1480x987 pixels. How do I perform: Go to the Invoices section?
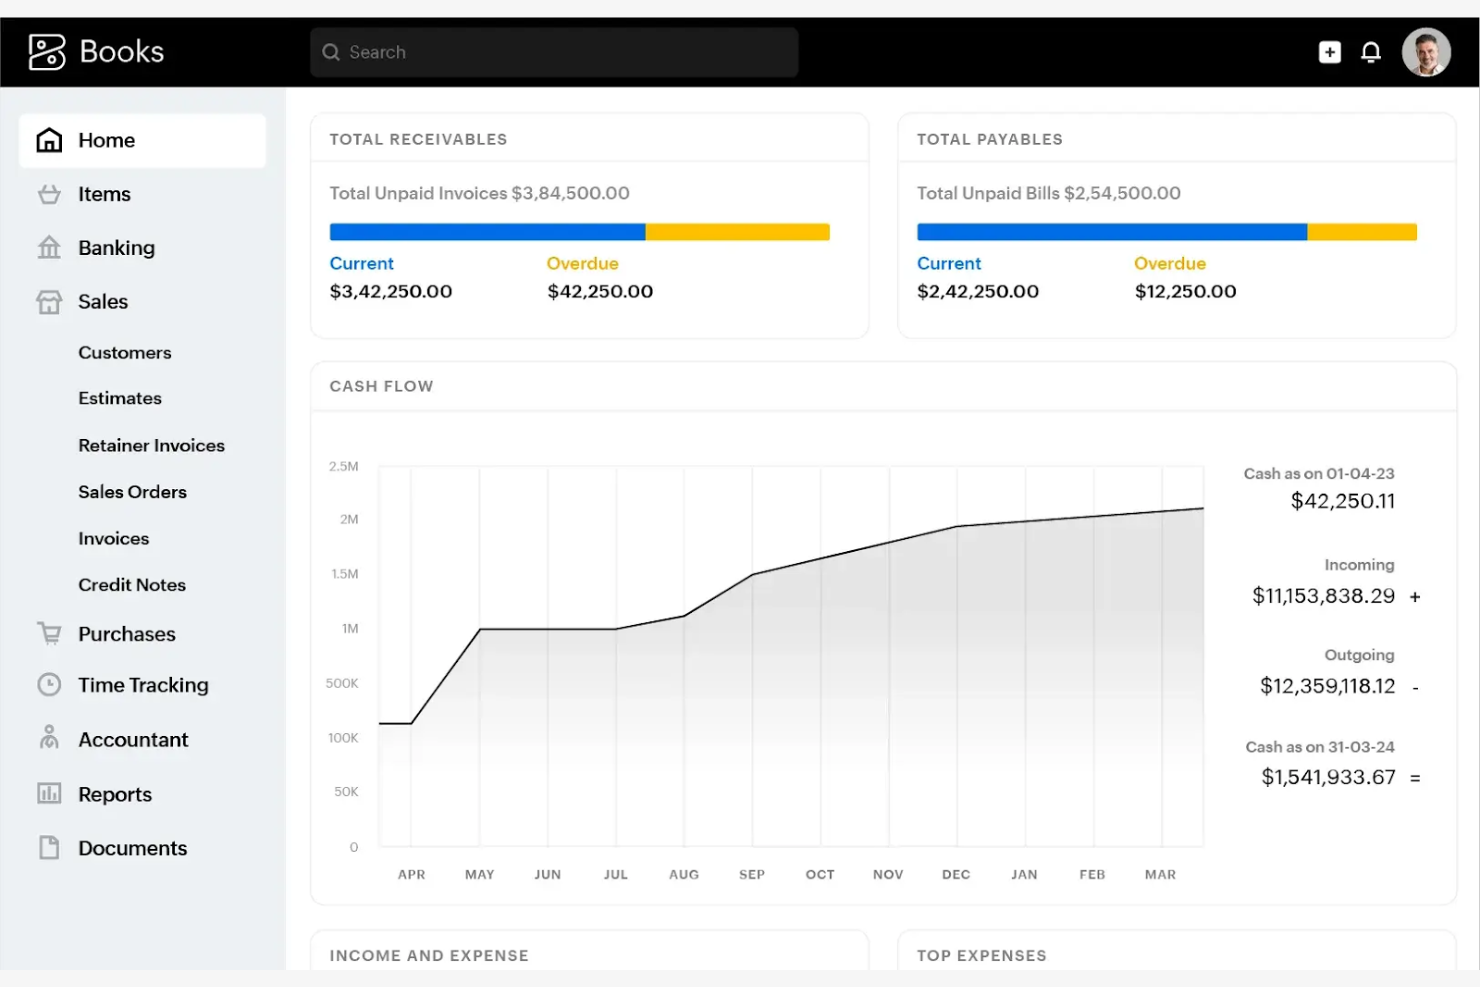113,538
